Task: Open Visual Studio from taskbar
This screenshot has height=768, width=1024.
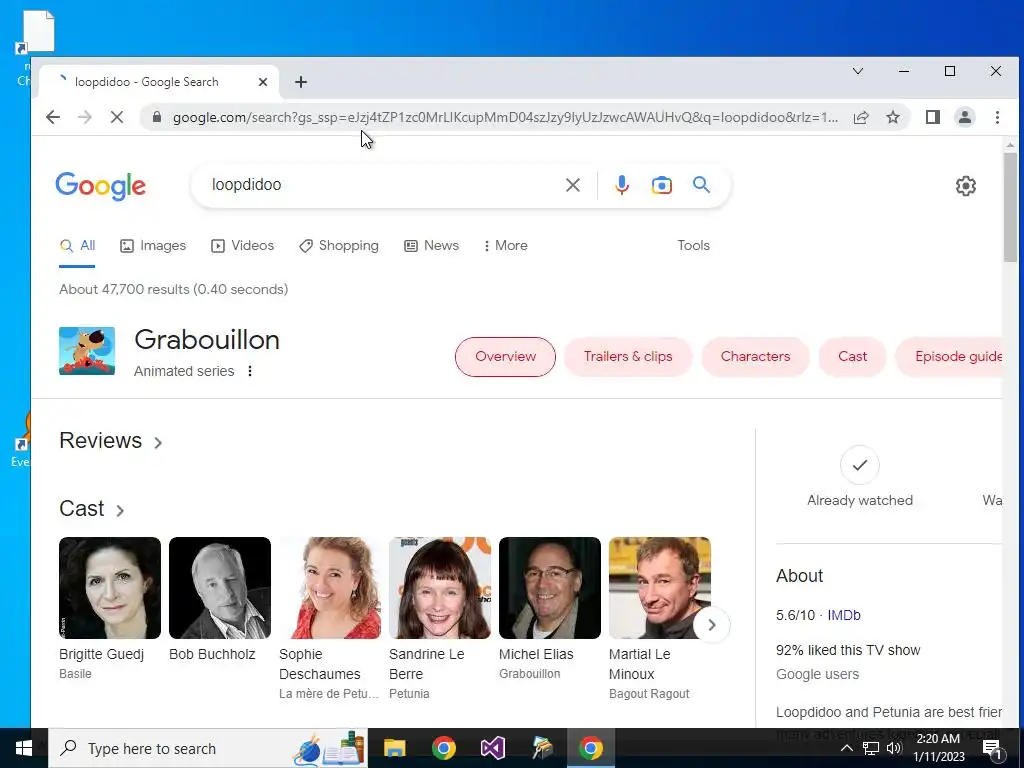Action: pyautogui.click(x=493, y=748)
